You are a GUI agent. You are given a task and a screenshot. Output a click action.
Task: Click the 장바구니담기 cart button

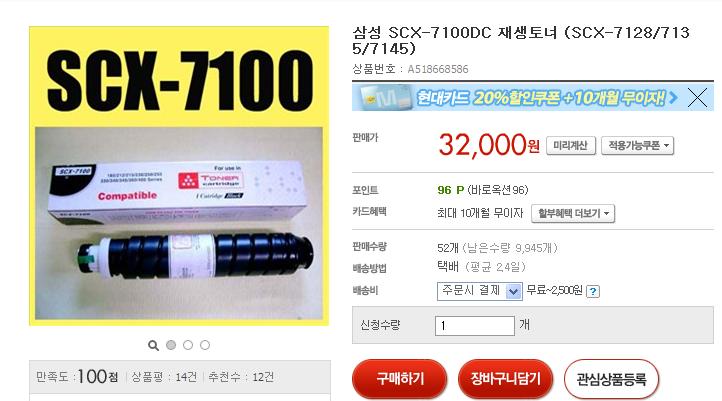[505, 379]
